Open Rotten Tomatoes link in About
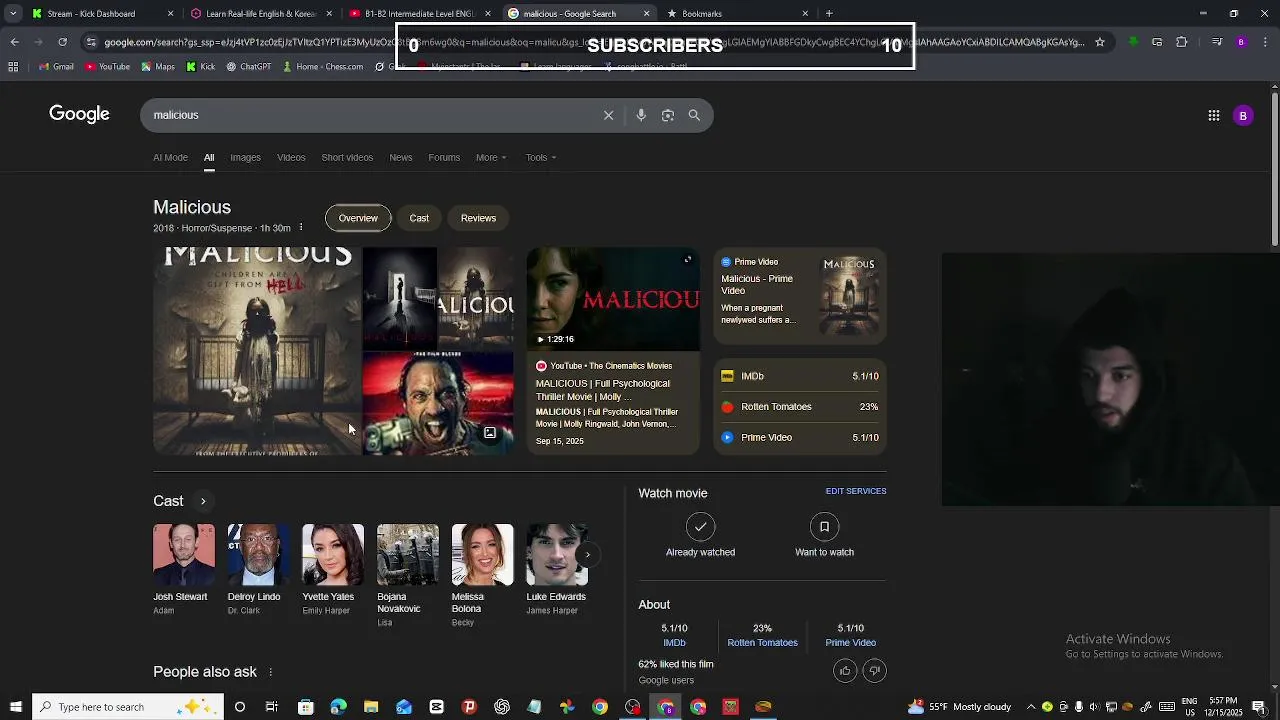This screenshot has width=1280, height=720. coord(762,642)
